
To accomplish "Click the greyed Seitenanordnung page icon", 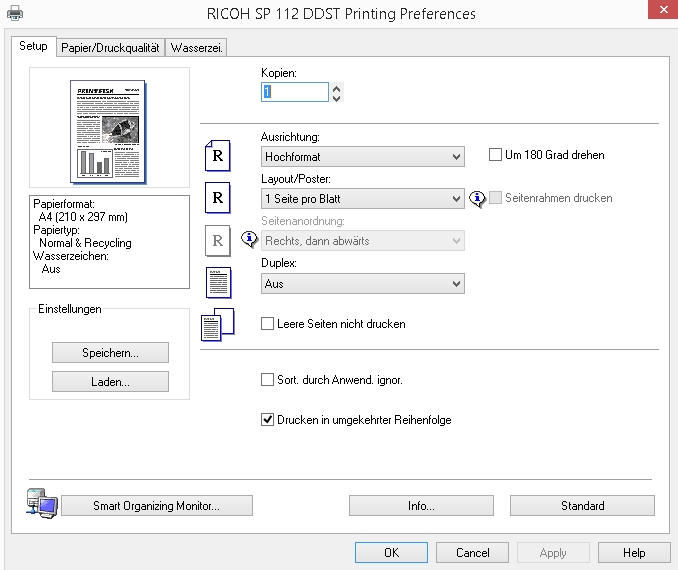I will (217, 240).
